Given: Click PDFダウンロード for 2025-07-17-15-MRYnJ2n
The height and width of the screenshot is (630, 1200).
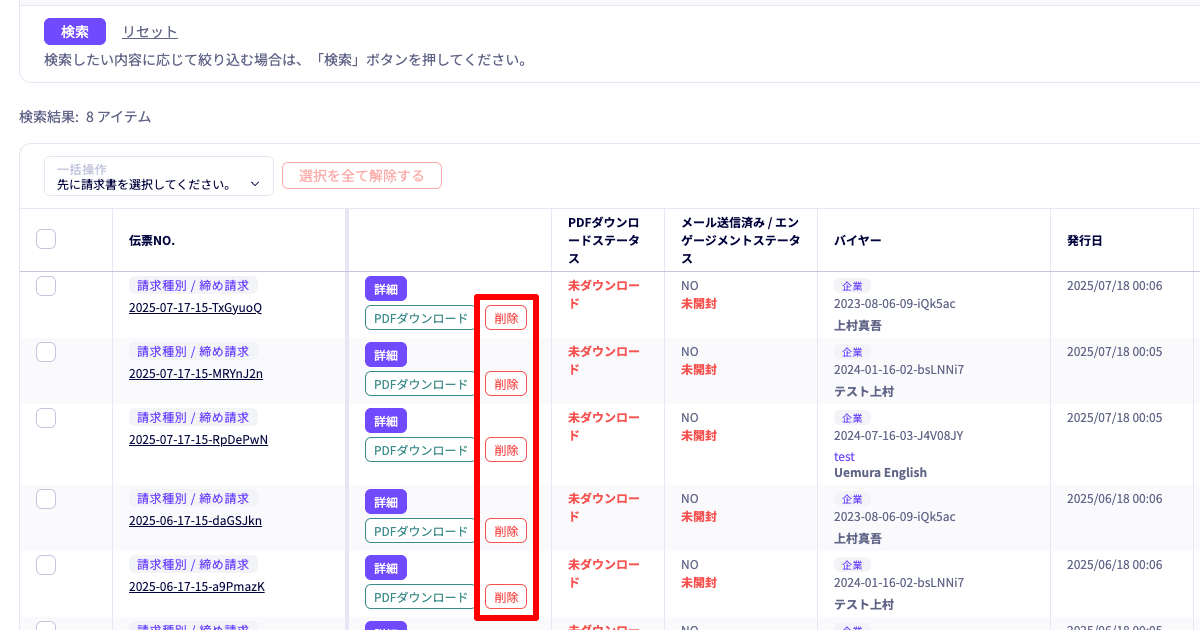Looking at the screenshot, I should click(421, 384).
